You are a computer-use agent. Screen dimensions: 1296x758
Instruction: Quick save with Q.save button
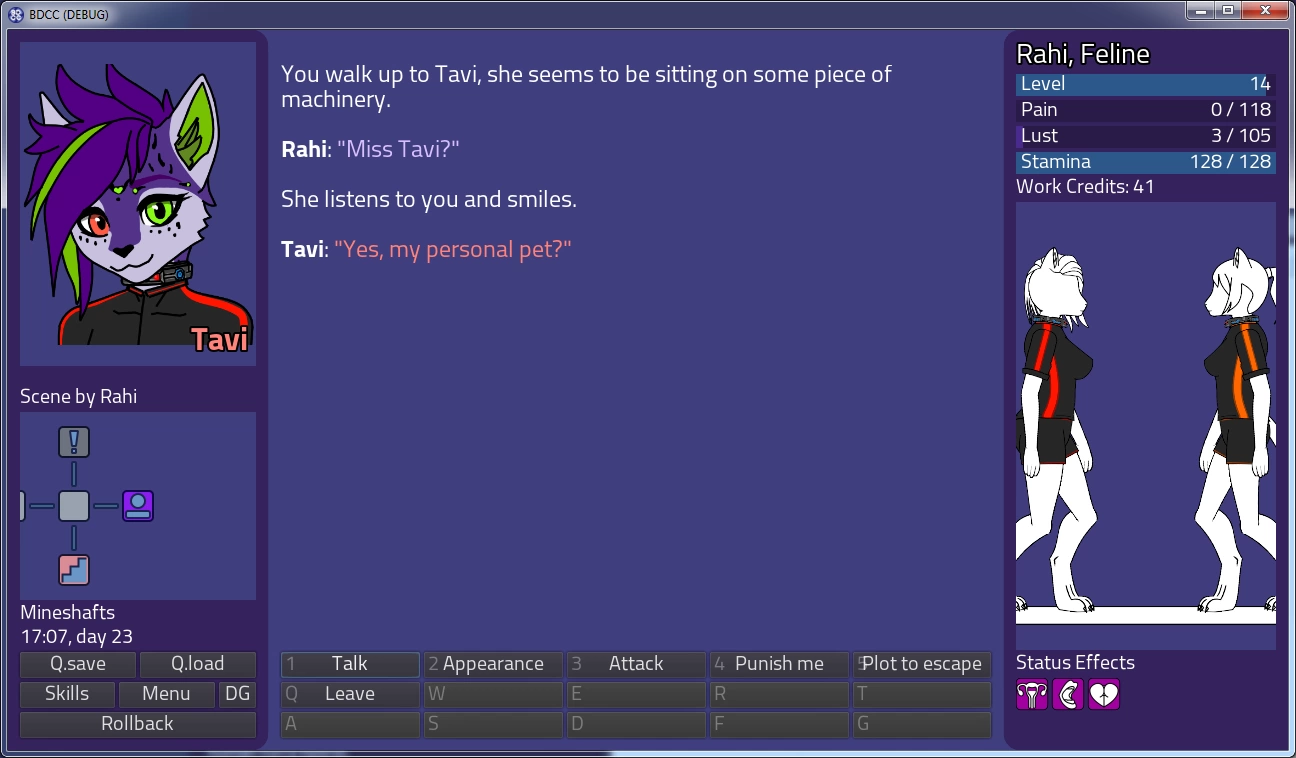(78, 664)
